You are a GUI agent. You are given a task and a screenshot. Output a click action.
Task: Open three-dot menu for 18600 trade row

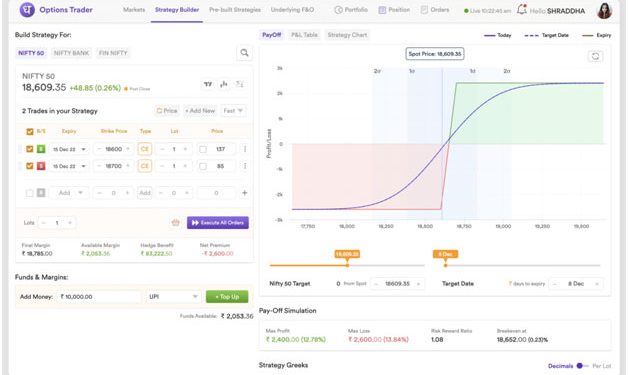tap(245, 149)
